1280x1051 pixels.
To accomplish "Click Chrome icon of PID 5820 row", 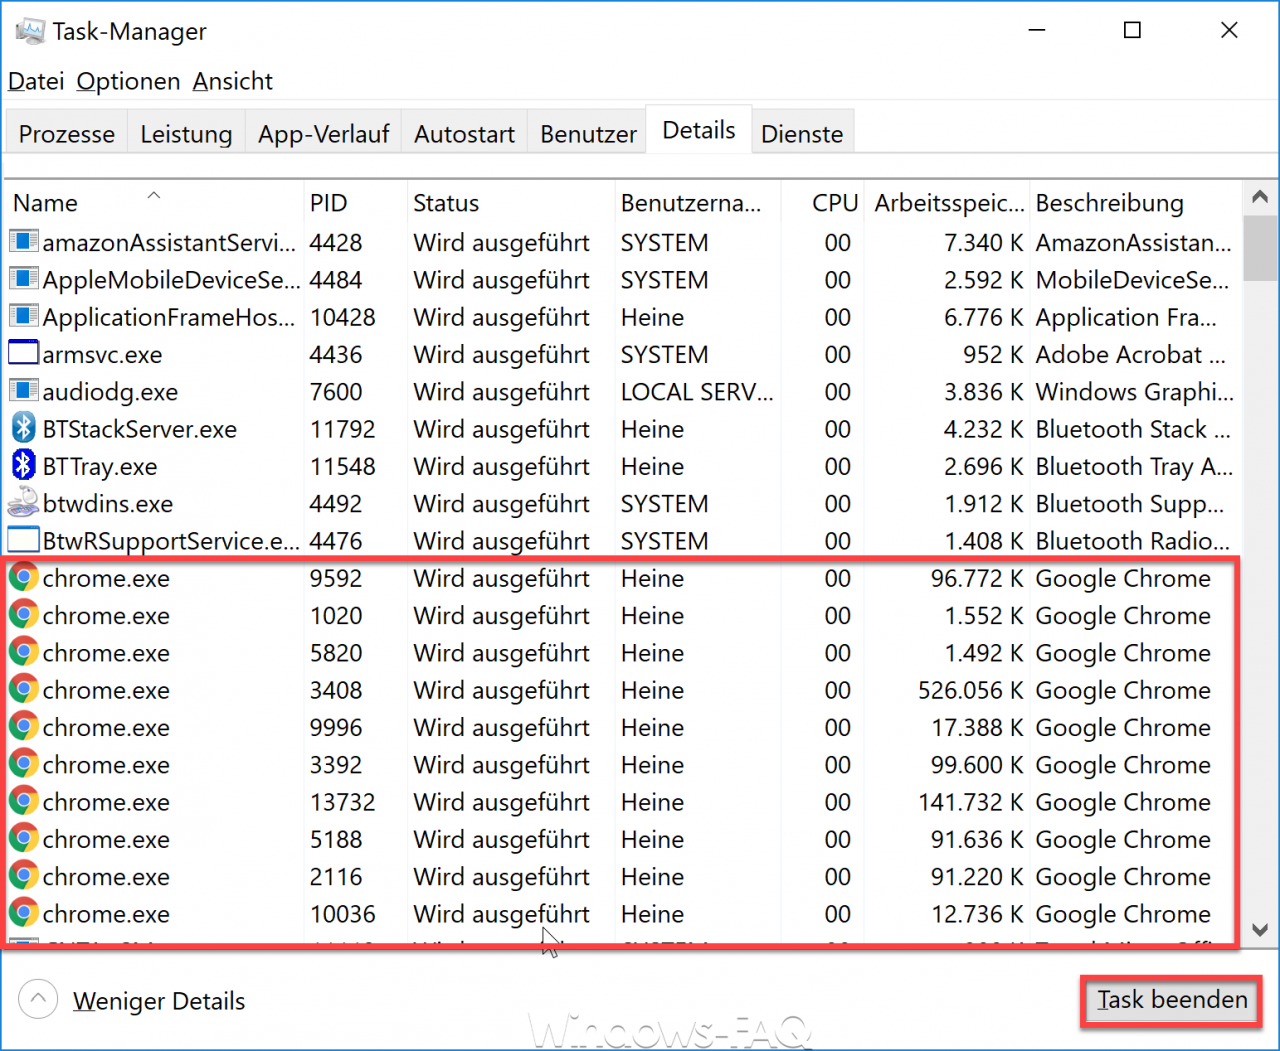I will click(x=24, y=652).
